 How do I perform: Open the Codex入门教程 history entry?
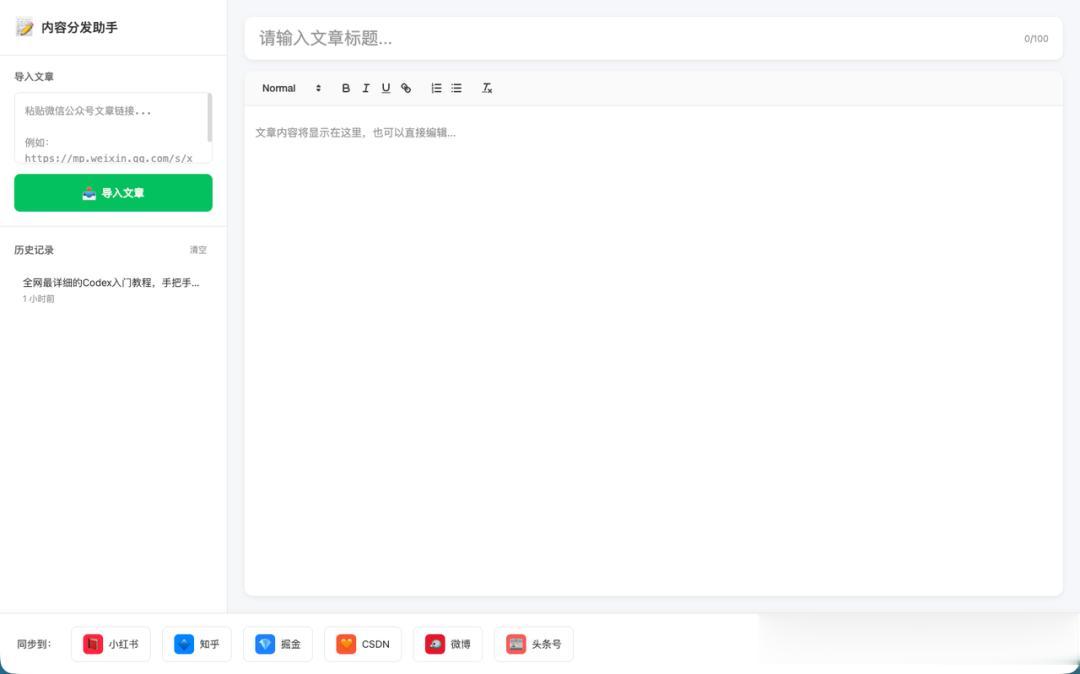pos(113,290)
